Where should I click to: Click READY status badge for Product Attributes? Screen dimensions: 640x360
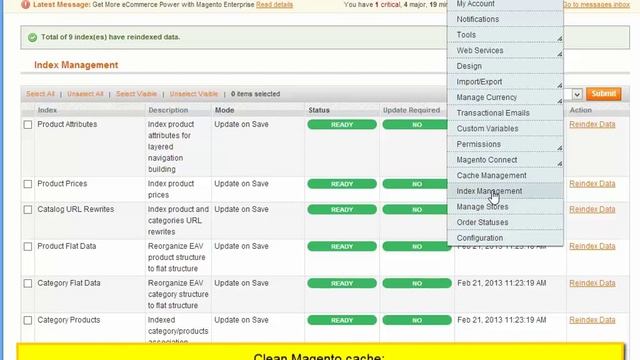pos(342,124)
